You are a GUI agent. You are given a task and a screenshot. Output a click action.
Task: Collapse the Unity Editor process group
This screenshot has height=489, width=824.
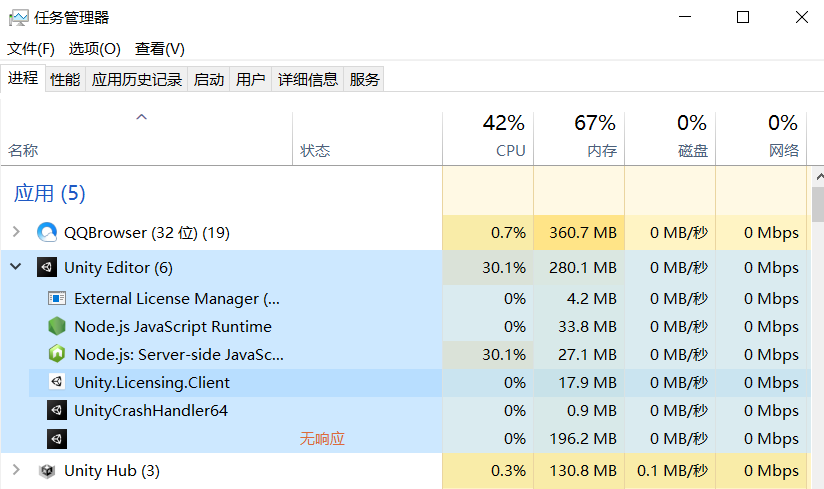point(16,267)
